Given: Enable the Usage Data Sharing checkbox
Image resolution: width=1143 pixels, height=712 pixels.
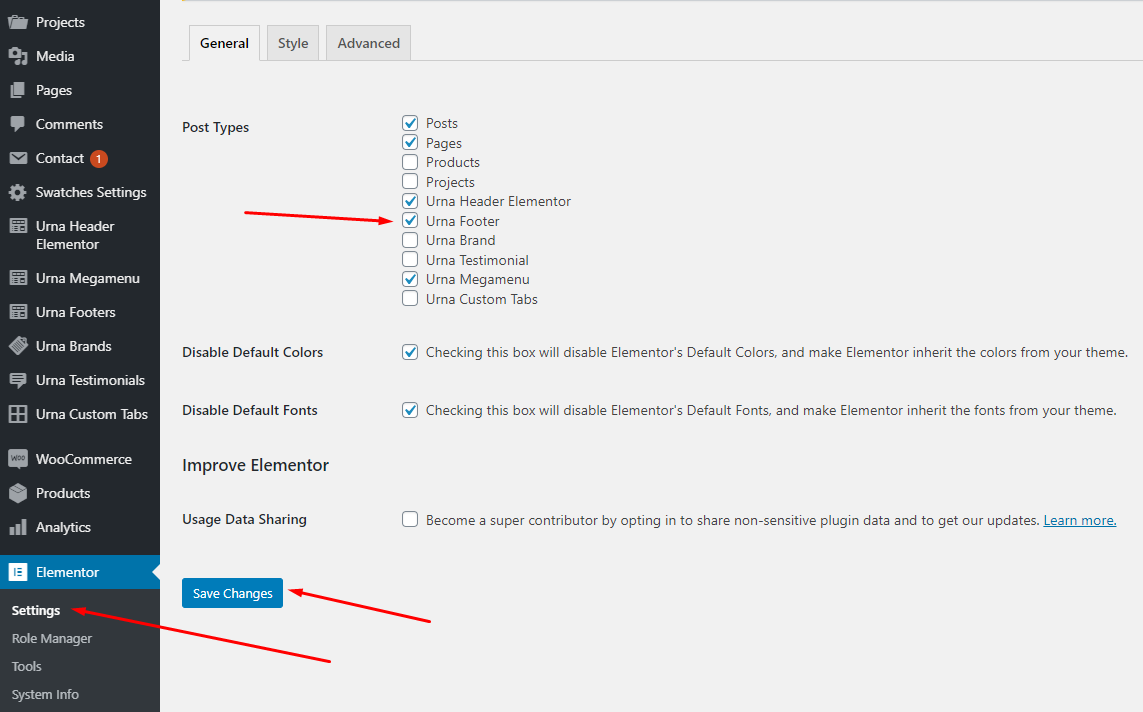Looking at the screenshot, I should (410, 519).
